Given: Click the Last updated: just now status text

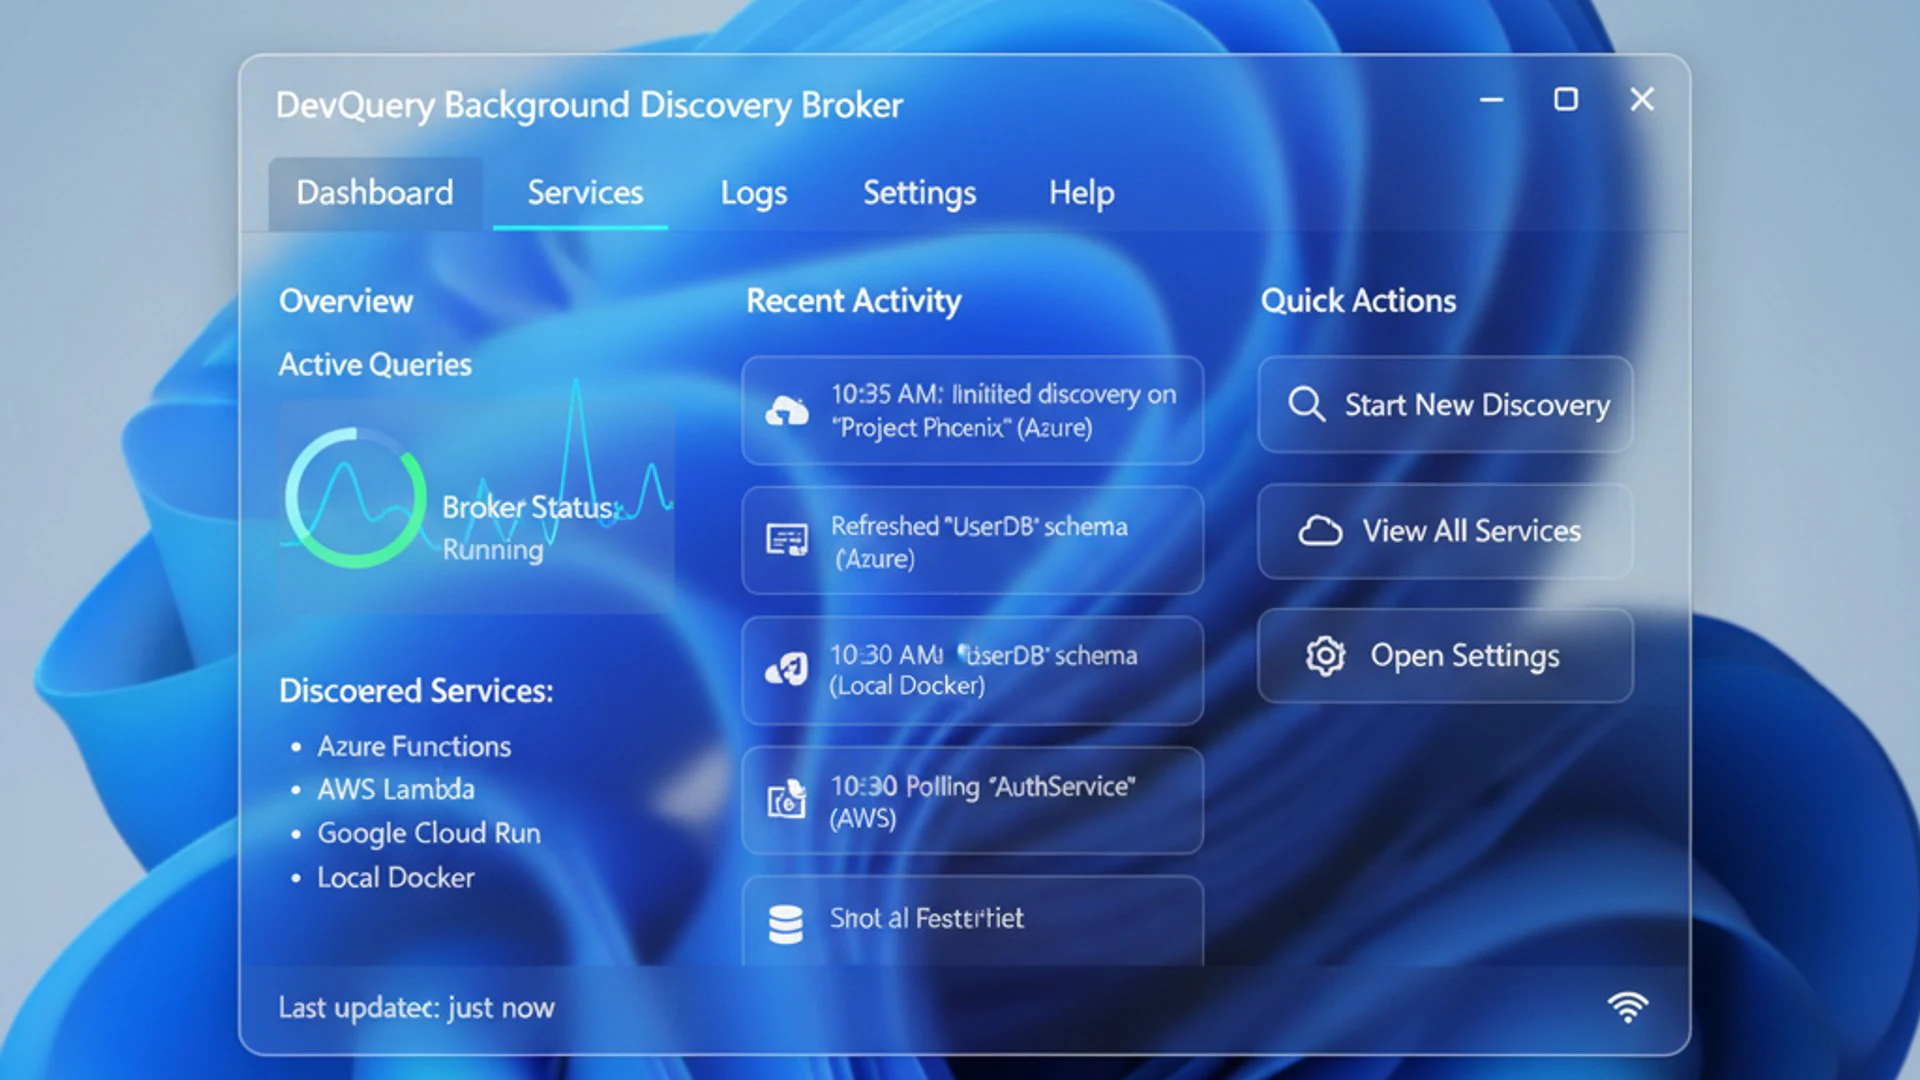Looking at the screenshot, I should click(x=416, y=1008).
